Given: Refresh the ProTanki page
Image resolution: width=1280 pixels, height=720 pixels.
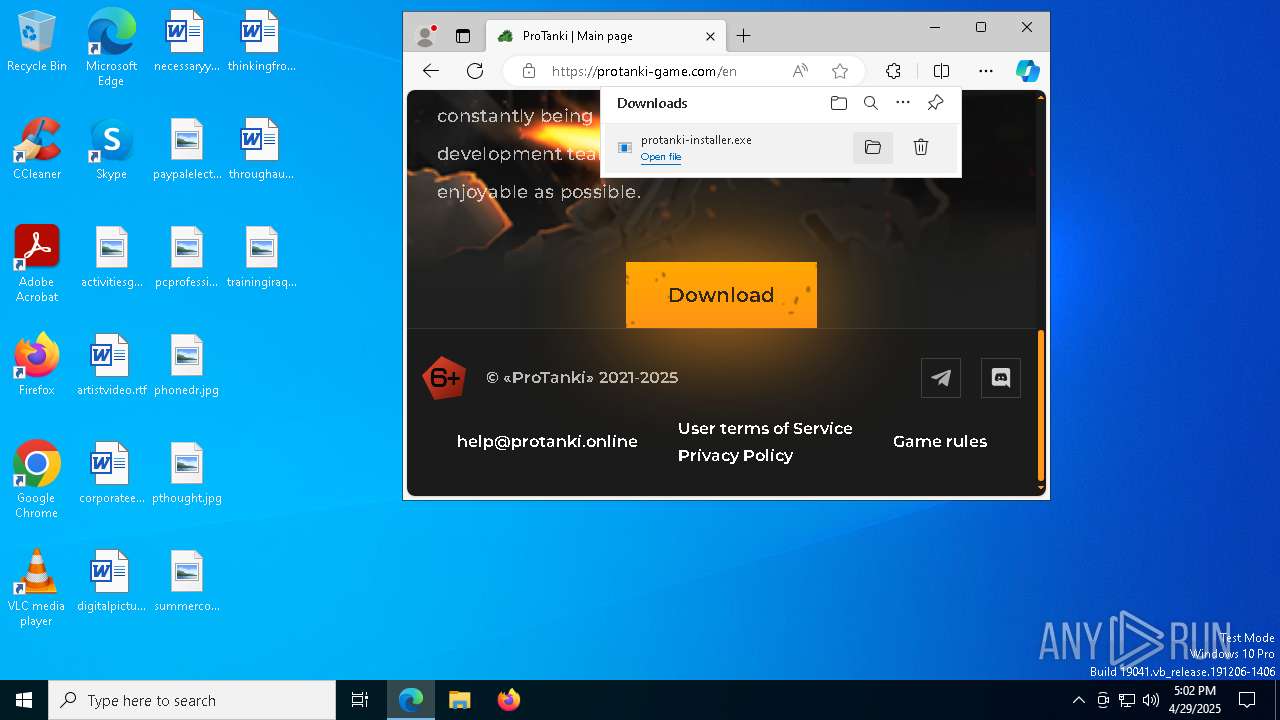Looking at the screenshot, I should click(475, 71).
